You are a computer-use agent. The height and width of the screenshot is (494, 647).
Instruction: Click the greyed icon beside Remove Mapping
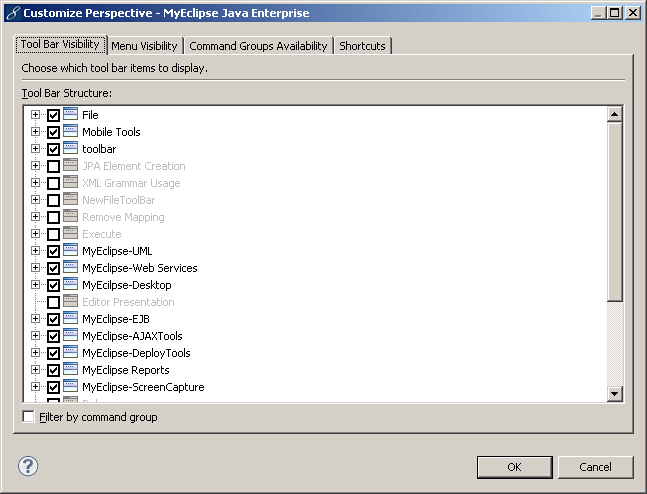[x=71, y=216]
